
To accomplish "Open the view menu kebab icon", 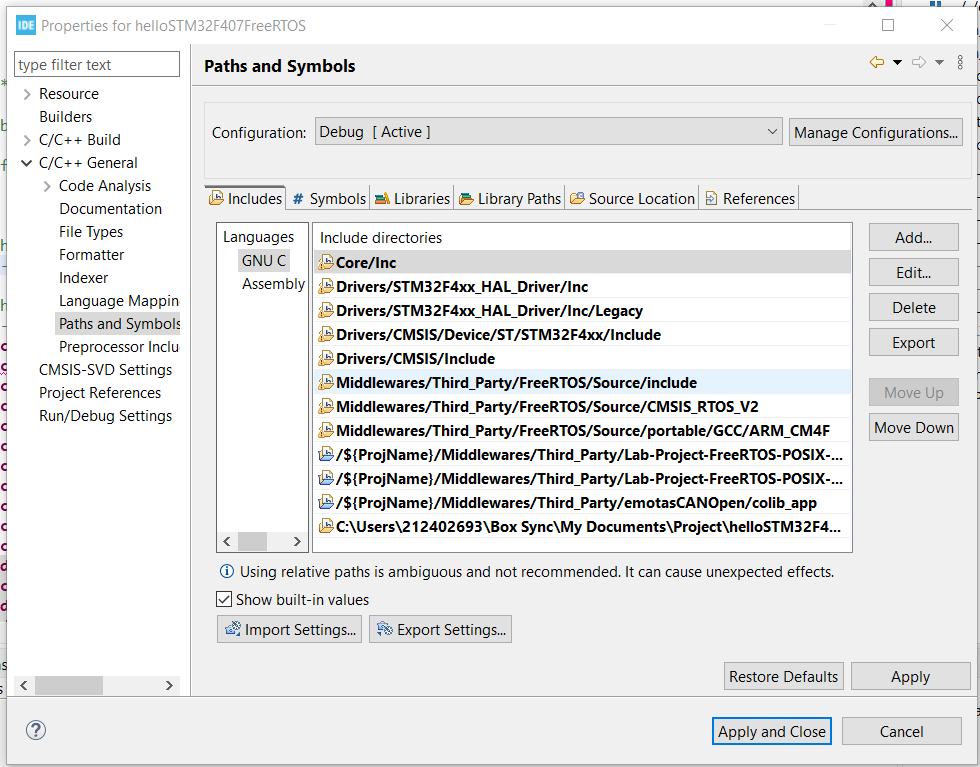I will click(x=960, y=63).
